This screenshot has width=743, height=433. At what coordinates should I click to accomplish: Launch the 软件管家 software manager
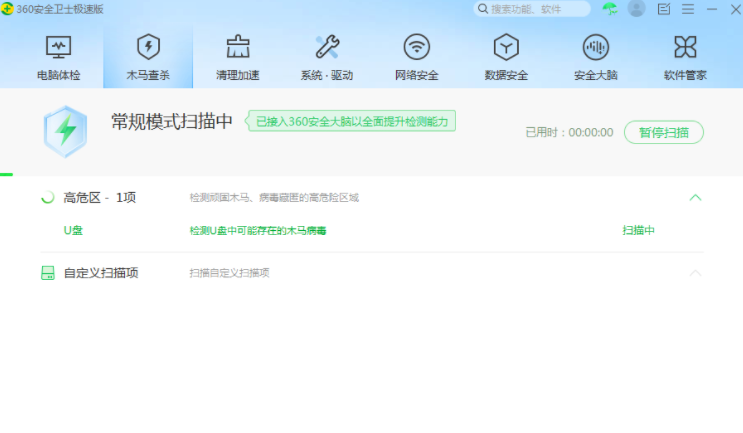coord(685,57)
